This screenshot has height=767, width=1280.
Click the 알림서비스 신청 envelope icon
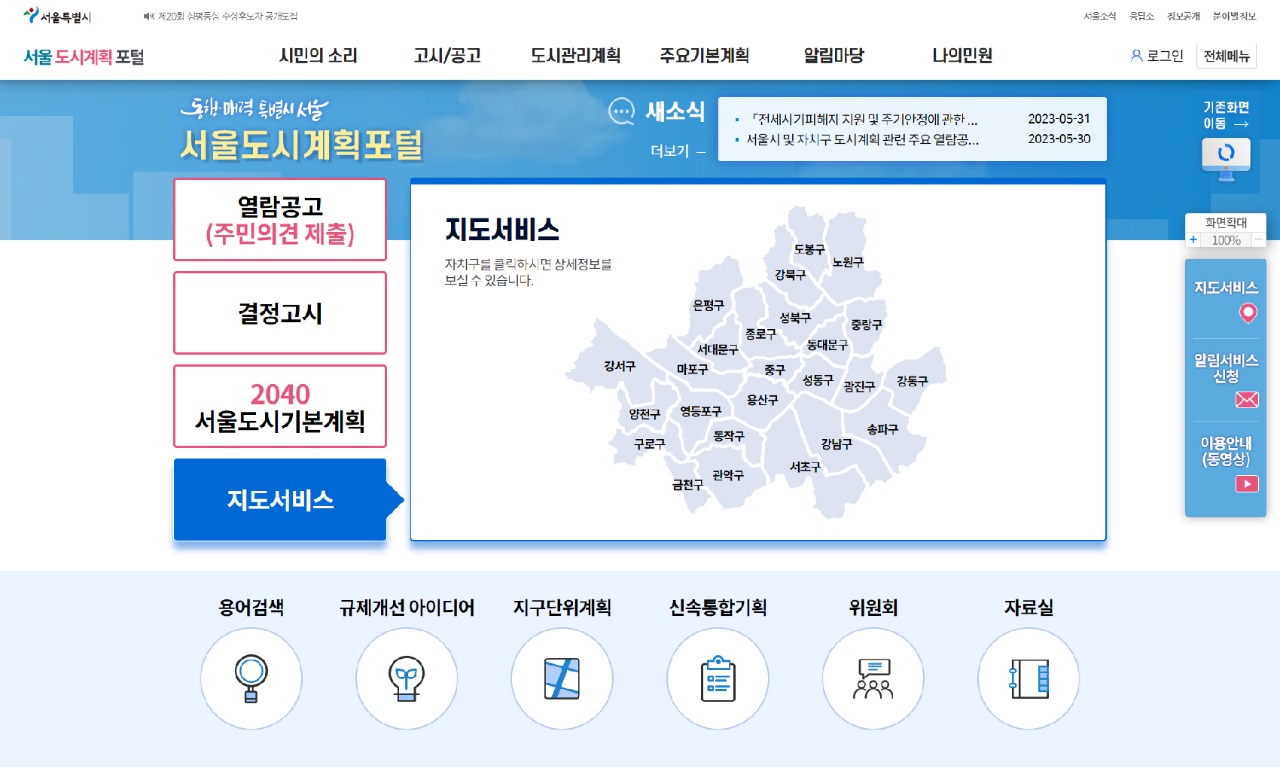pyautogui.click(x=1246, y=400)
